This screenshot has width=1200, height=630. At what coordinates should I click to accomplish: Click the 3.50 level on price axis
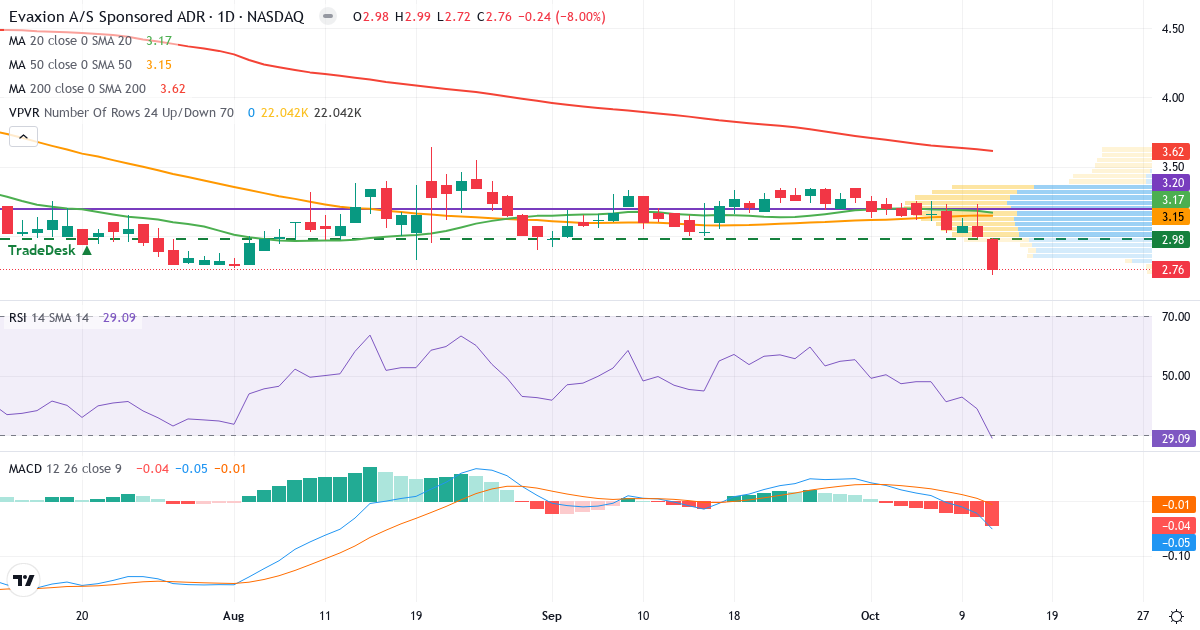point(1173,167)
